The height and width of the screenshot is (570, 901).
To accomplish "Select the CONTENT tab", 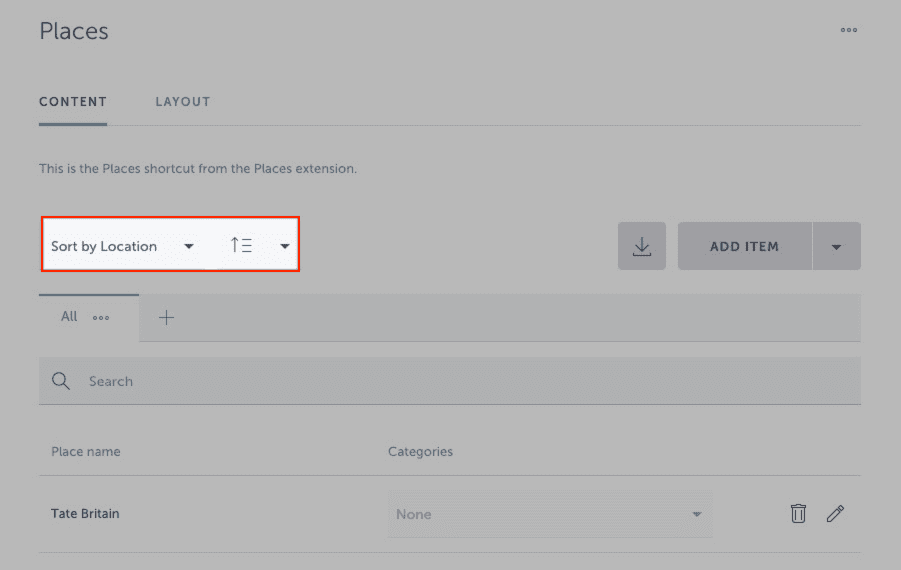I will [x=72, y=102].
